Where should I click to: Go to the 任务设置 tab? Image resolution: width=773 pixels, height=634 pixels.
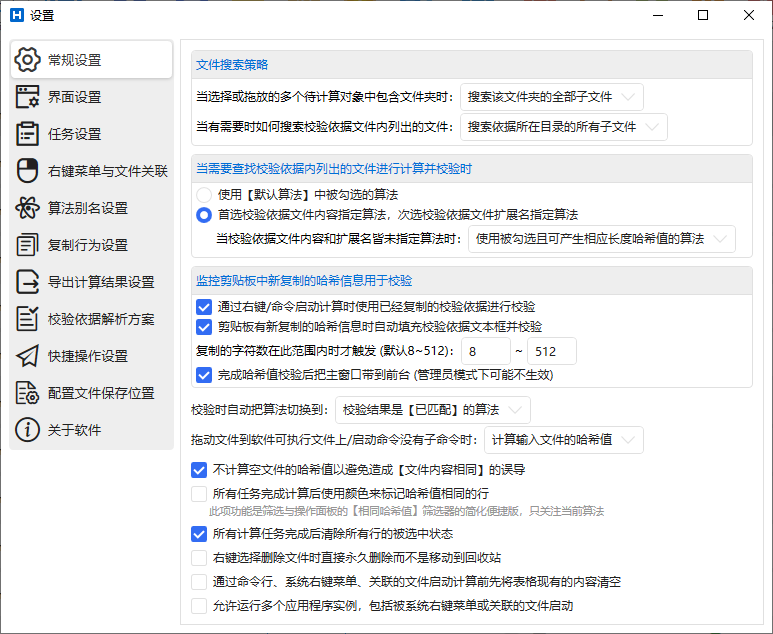point(92,134)
